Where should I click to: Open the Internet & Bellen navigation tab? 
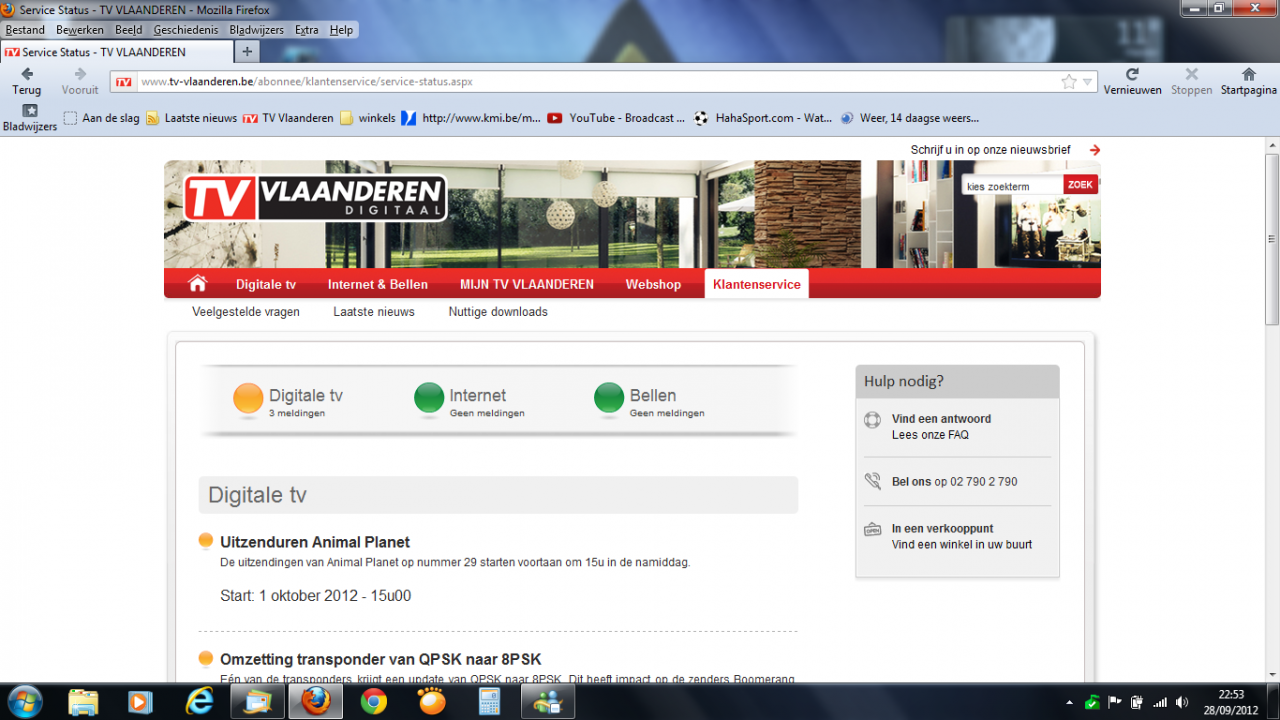point(378,284)
